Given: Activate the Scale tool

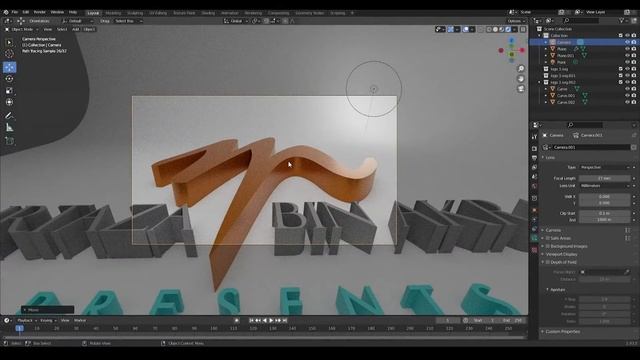Looking at the screenshot, I should [x=9, y=91].
